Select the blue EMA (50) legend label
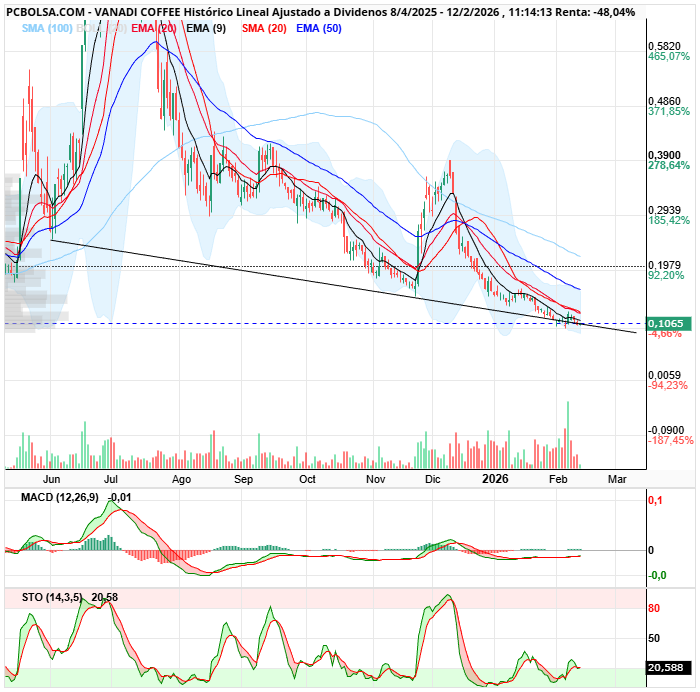Screen dimensions: 700x692 coord(319,28)
